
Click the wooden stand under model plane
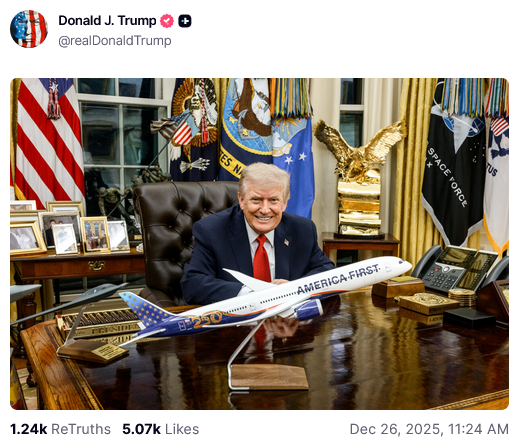tap(269, 377)
